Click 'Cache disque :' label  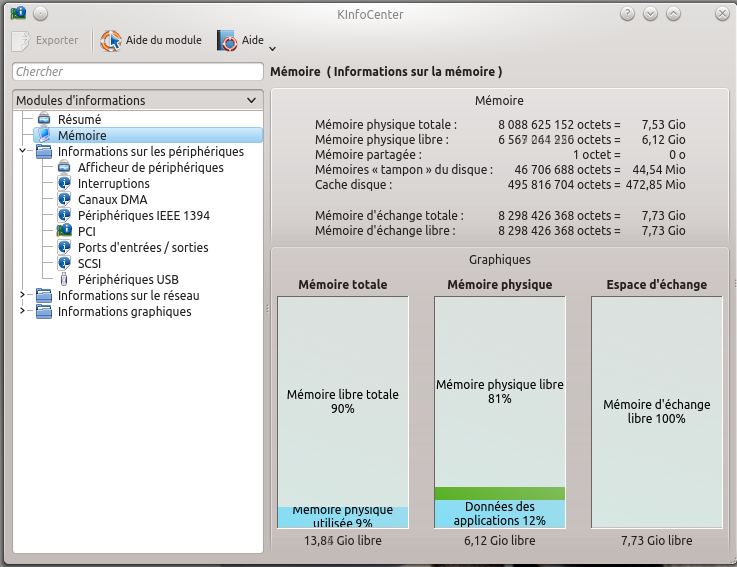(x=353, y=185)
